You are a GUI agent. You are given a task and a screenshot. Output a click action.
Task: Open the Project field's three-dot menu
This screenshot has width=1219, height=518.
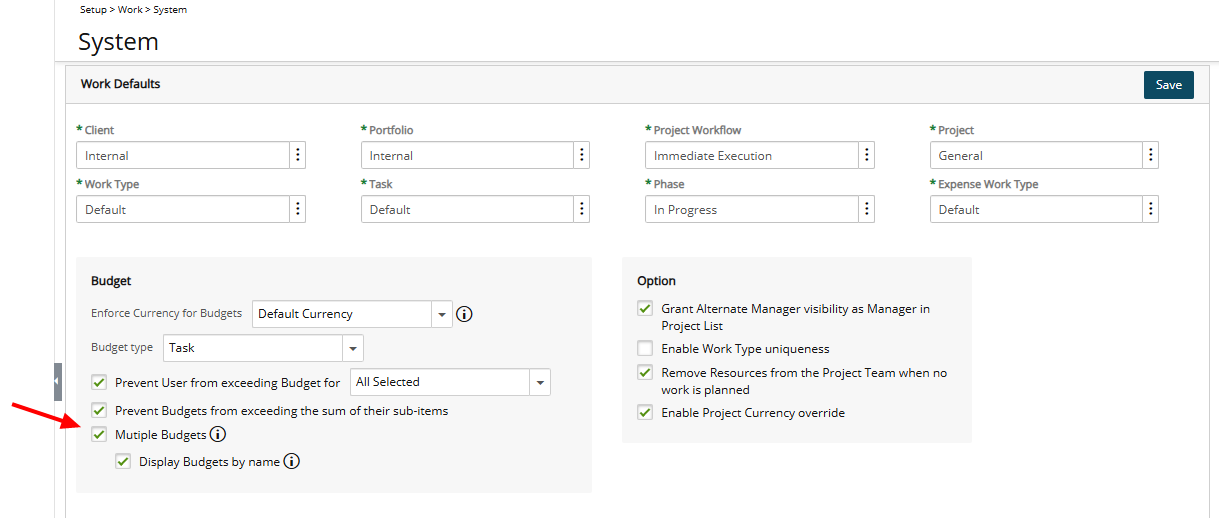coord(1151,155)
